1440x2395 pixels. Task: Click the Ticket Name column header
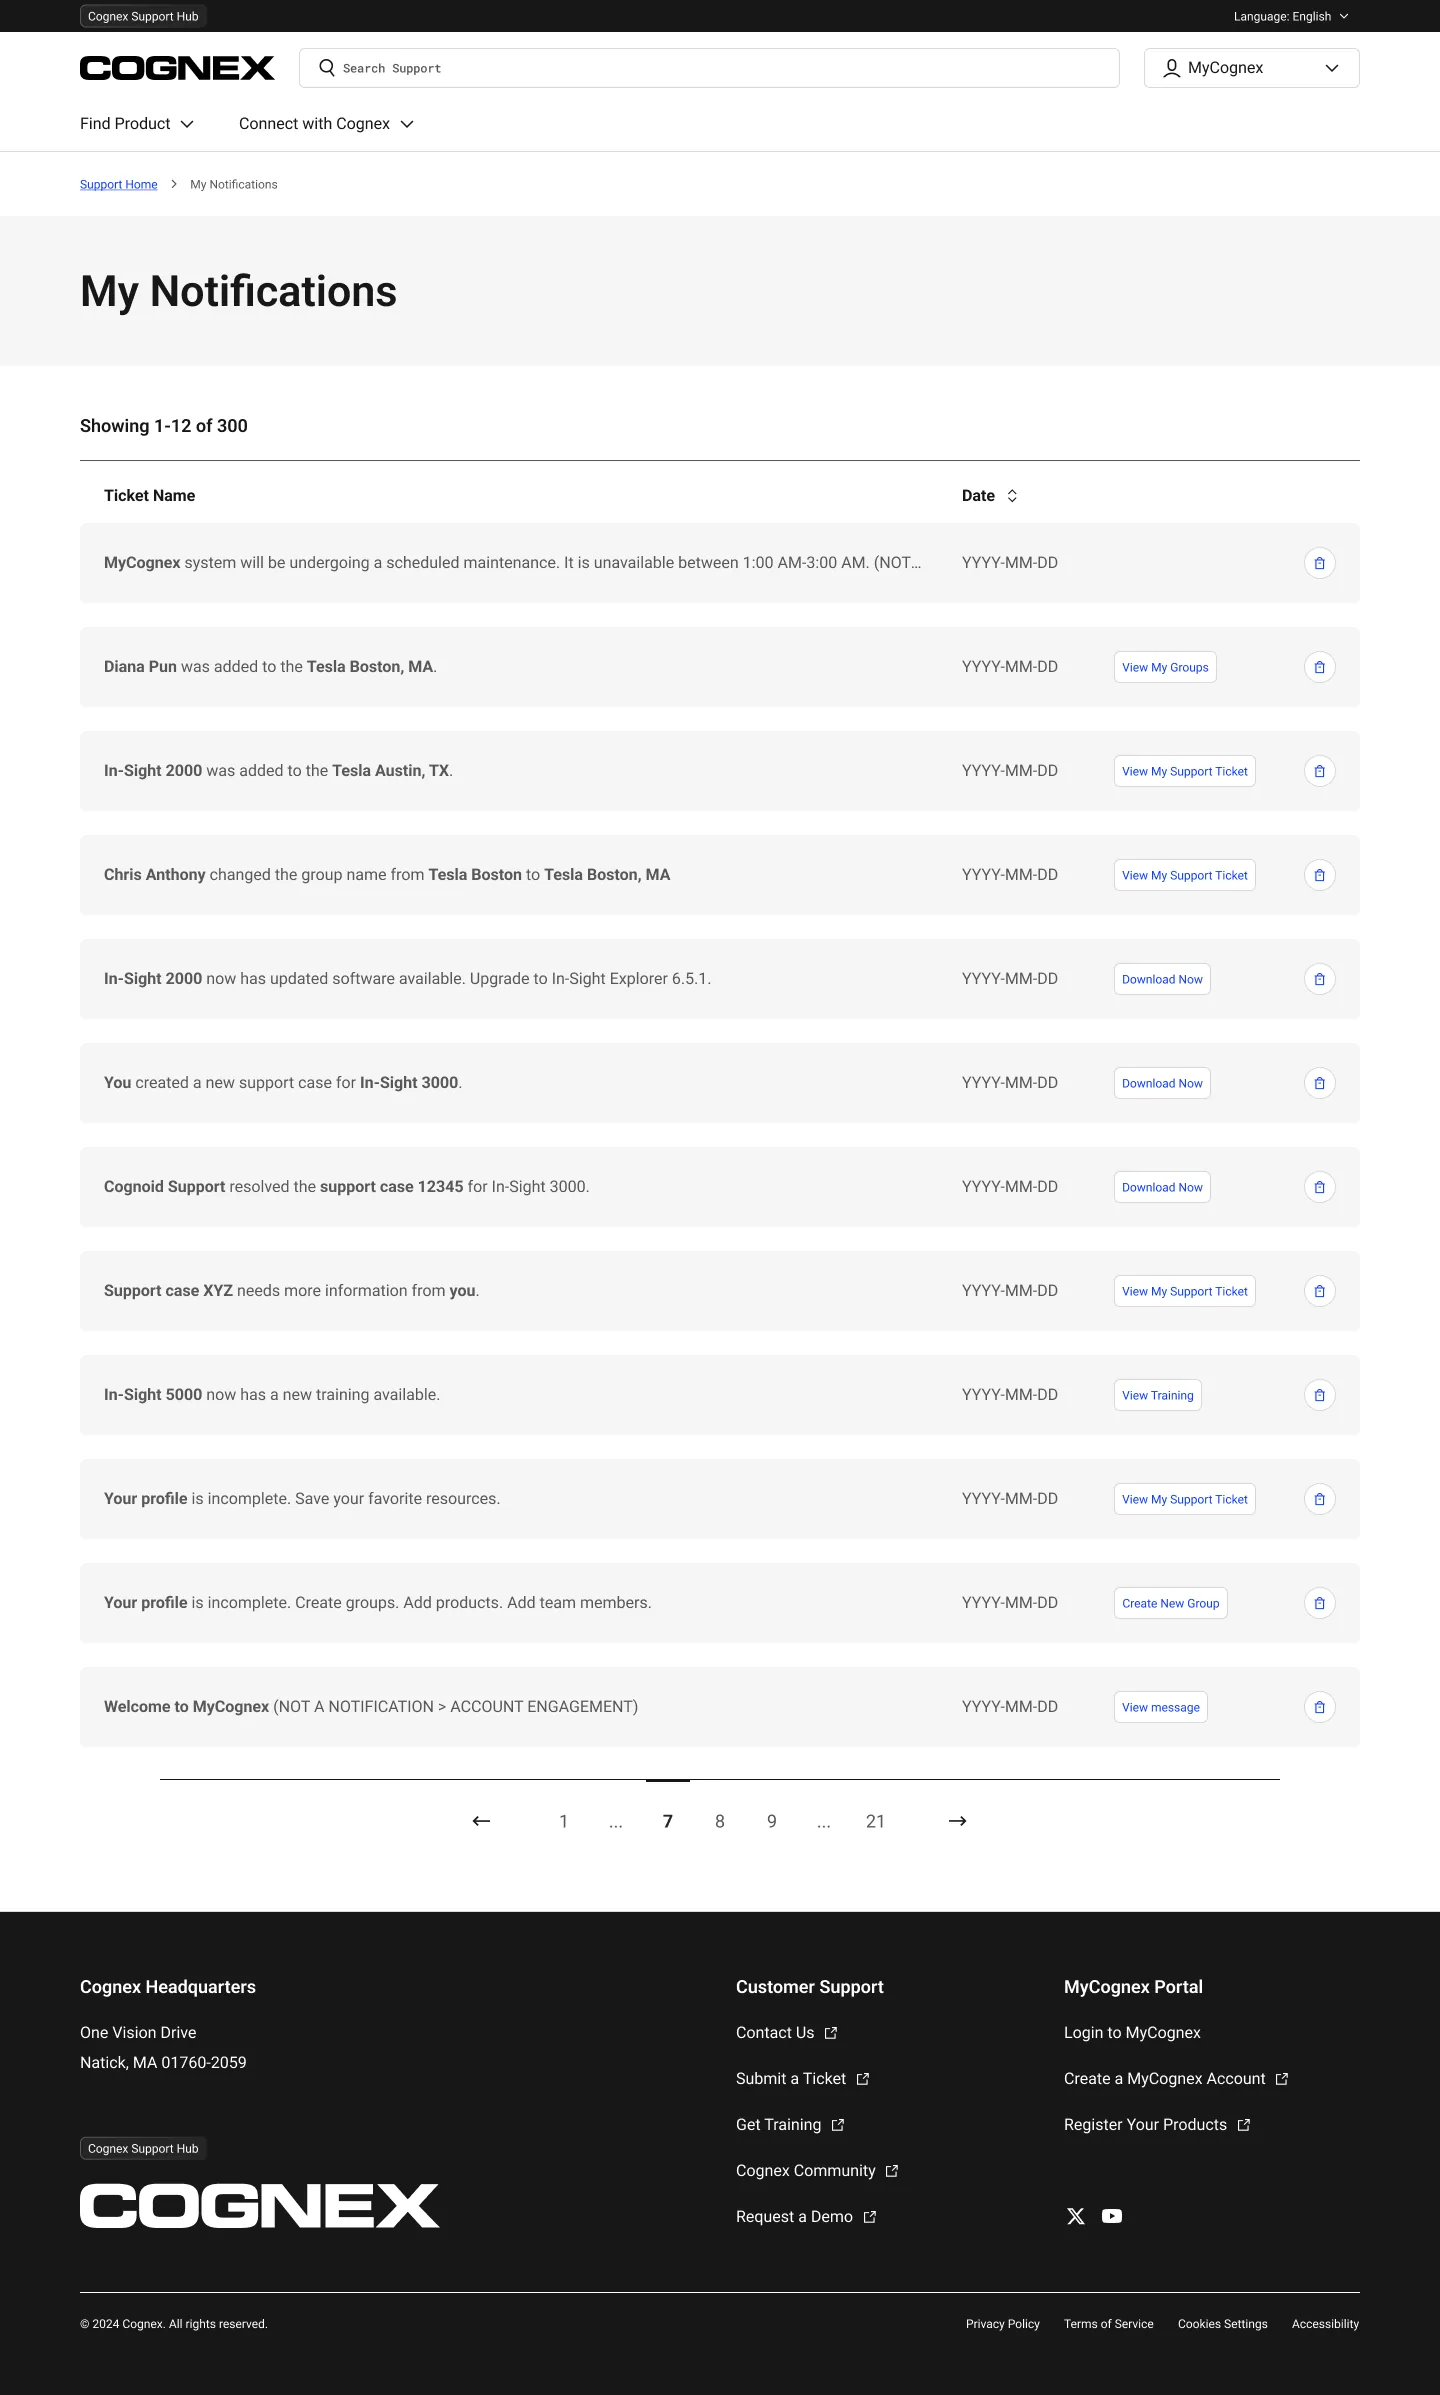click(x=149, y=496)
